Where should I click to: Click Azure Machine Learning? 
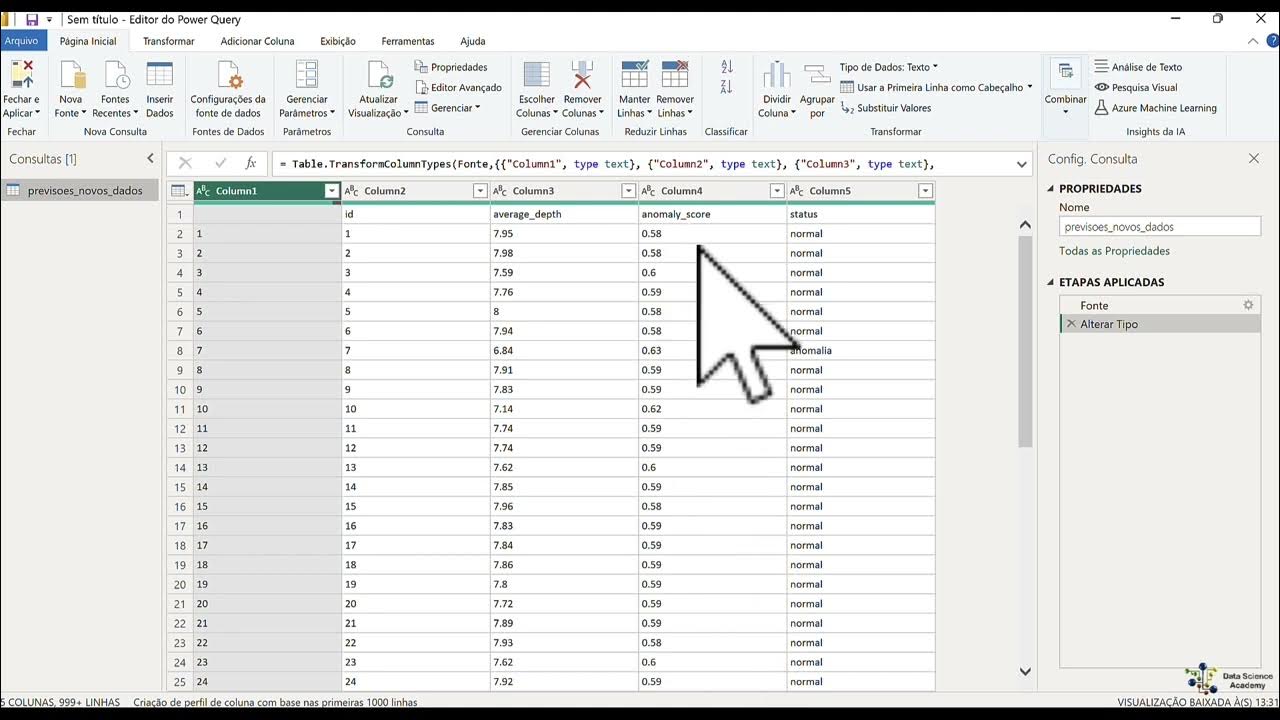pos(1155,108)
